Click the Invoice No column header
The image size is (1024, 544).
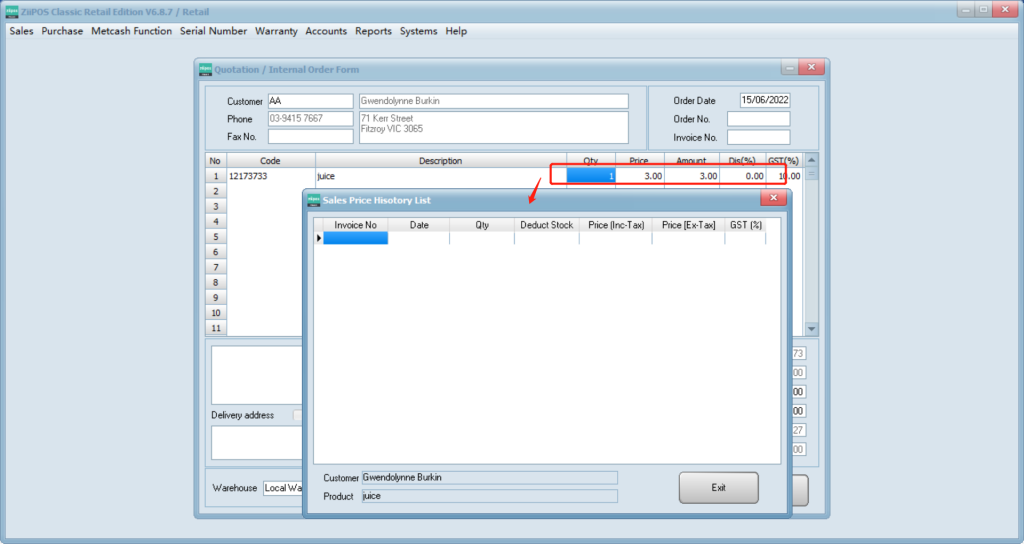click(355, 225)
